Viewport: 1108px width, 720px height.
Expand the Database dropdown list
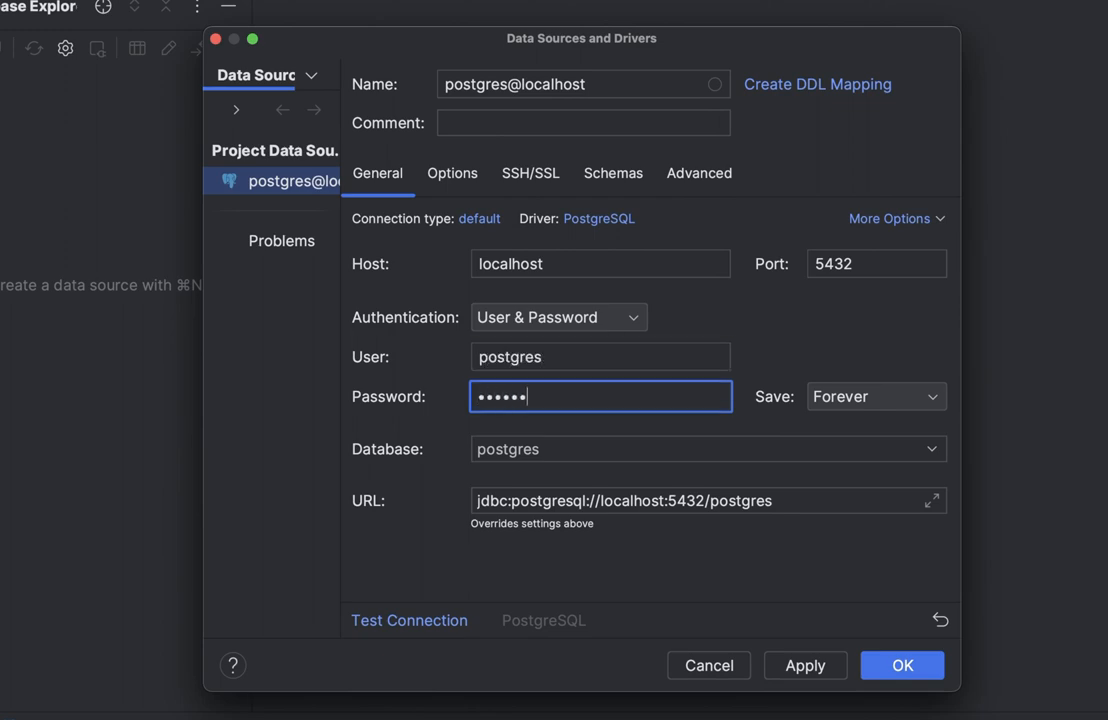[931, 449]
